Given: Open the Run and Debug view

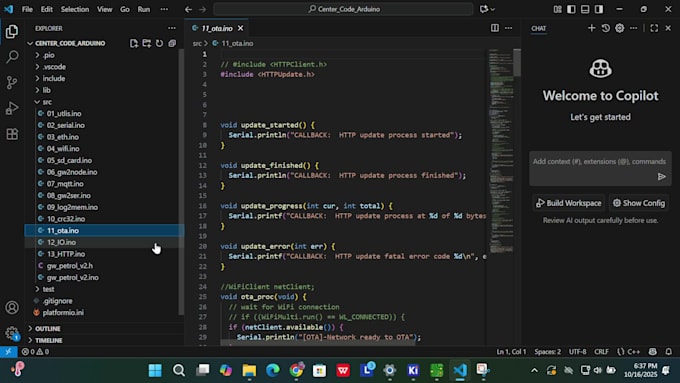Looking at the screenshot, I should (x=12, y=108).
